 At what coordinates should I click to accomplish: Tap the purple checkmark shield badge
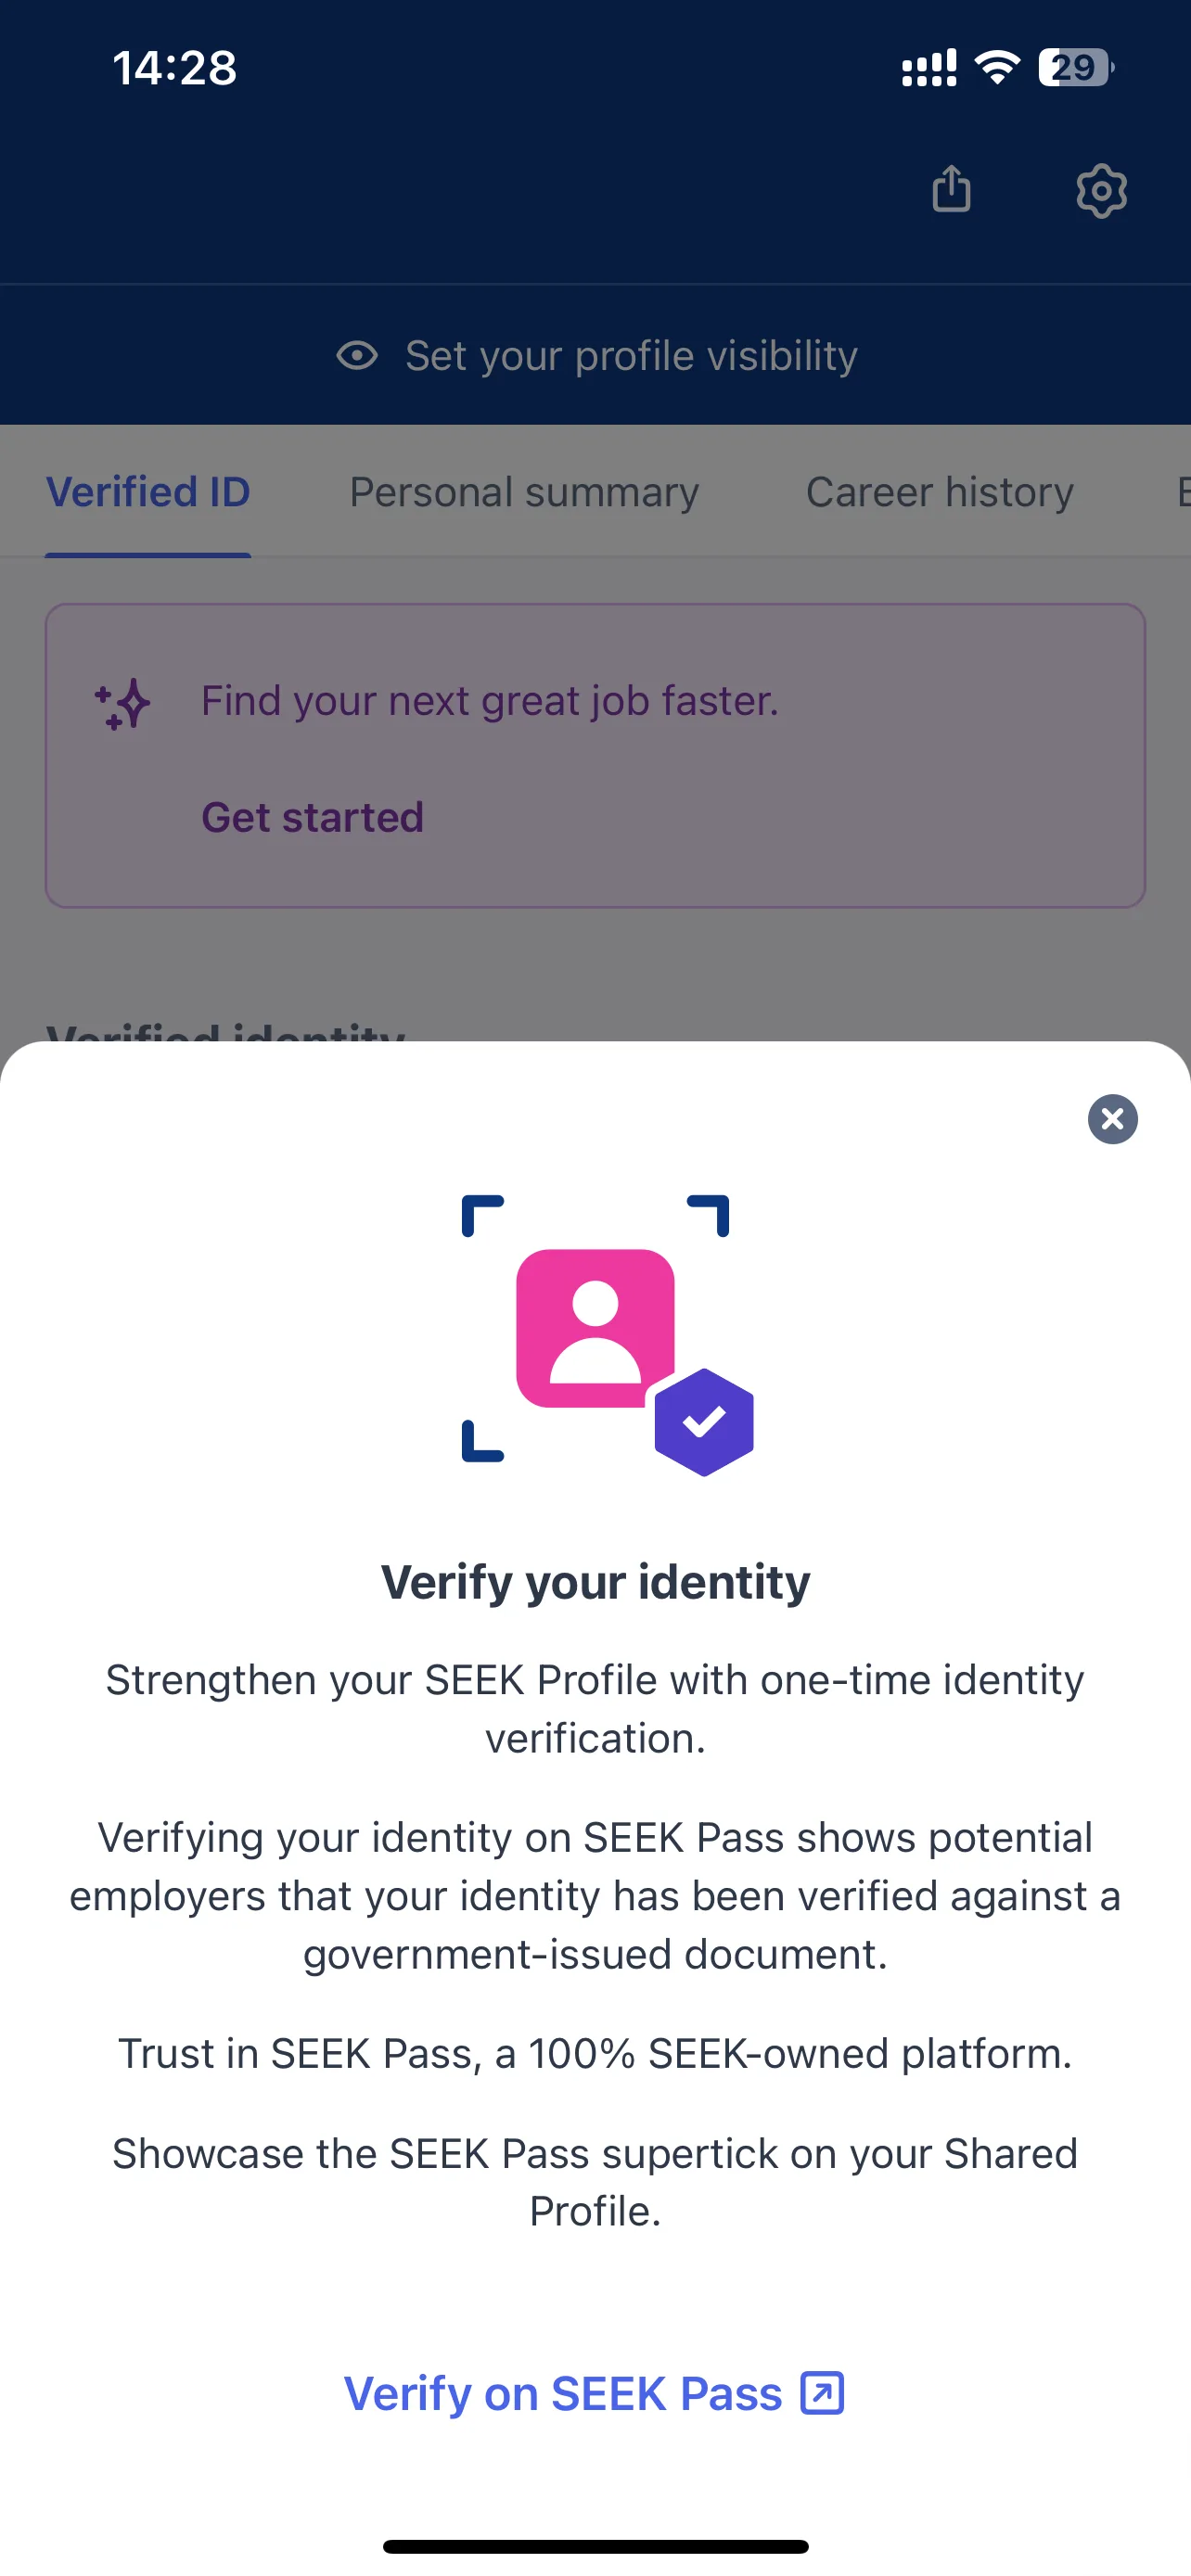point(704,1422)
